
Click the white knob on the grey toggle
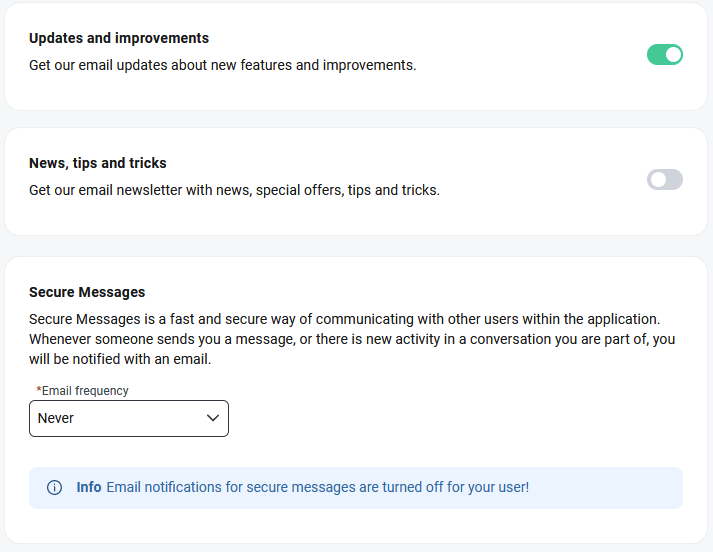click(x=657, y=179)
